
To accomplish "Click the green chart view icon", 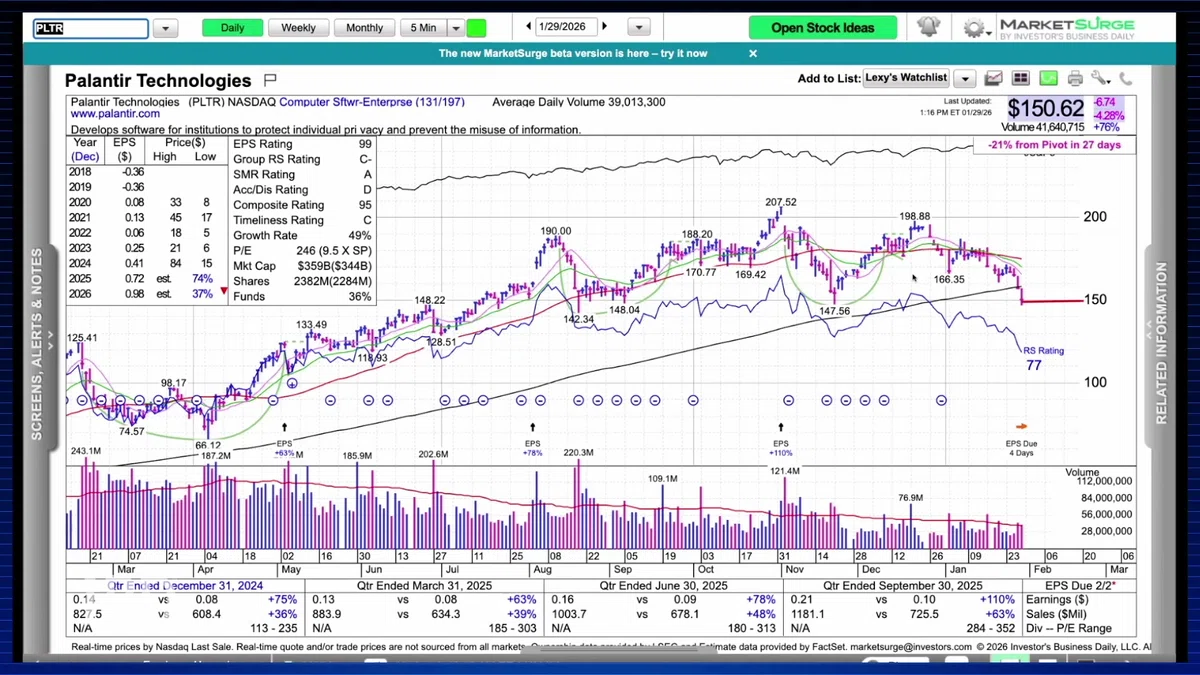I will (1047, 78).
